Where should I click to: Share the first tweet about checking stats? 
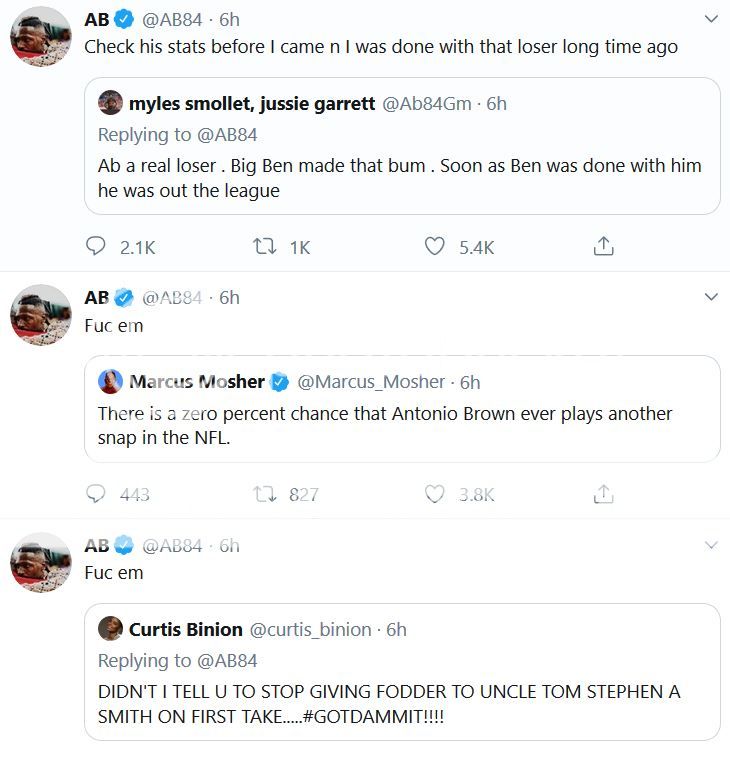(x=603, y=246)
